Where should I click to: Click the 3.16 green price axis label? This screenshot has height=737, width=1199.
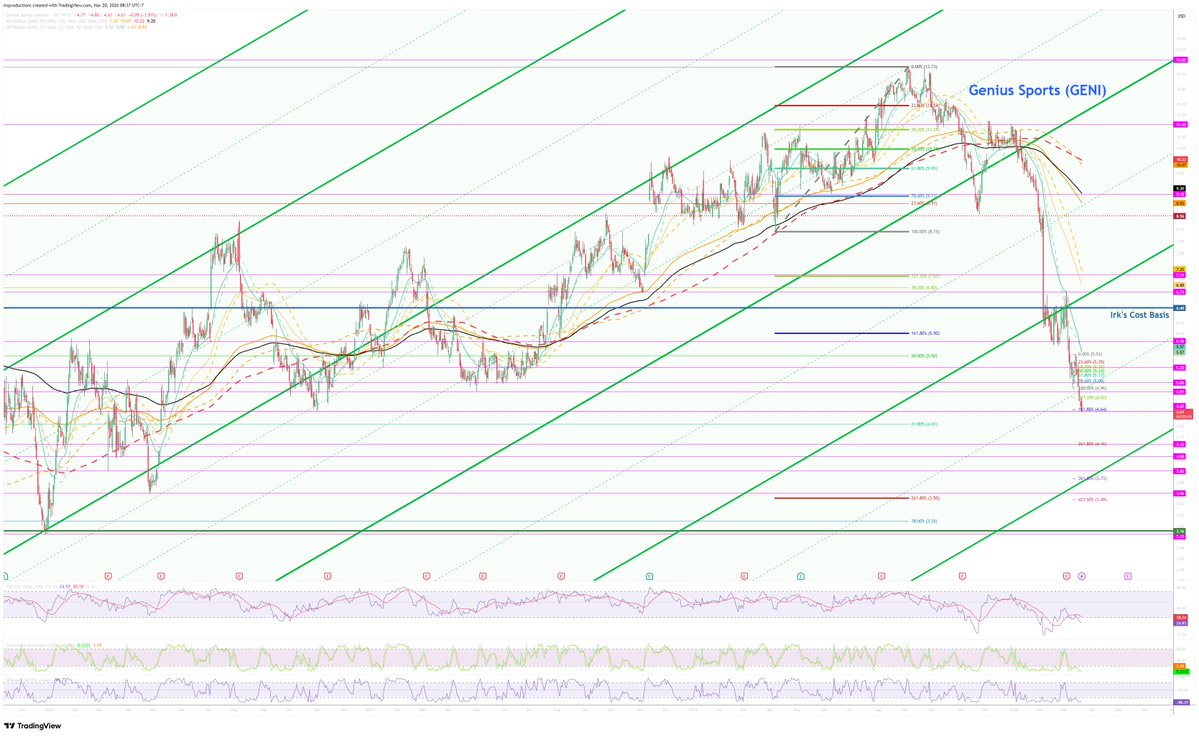(1180, 531)
